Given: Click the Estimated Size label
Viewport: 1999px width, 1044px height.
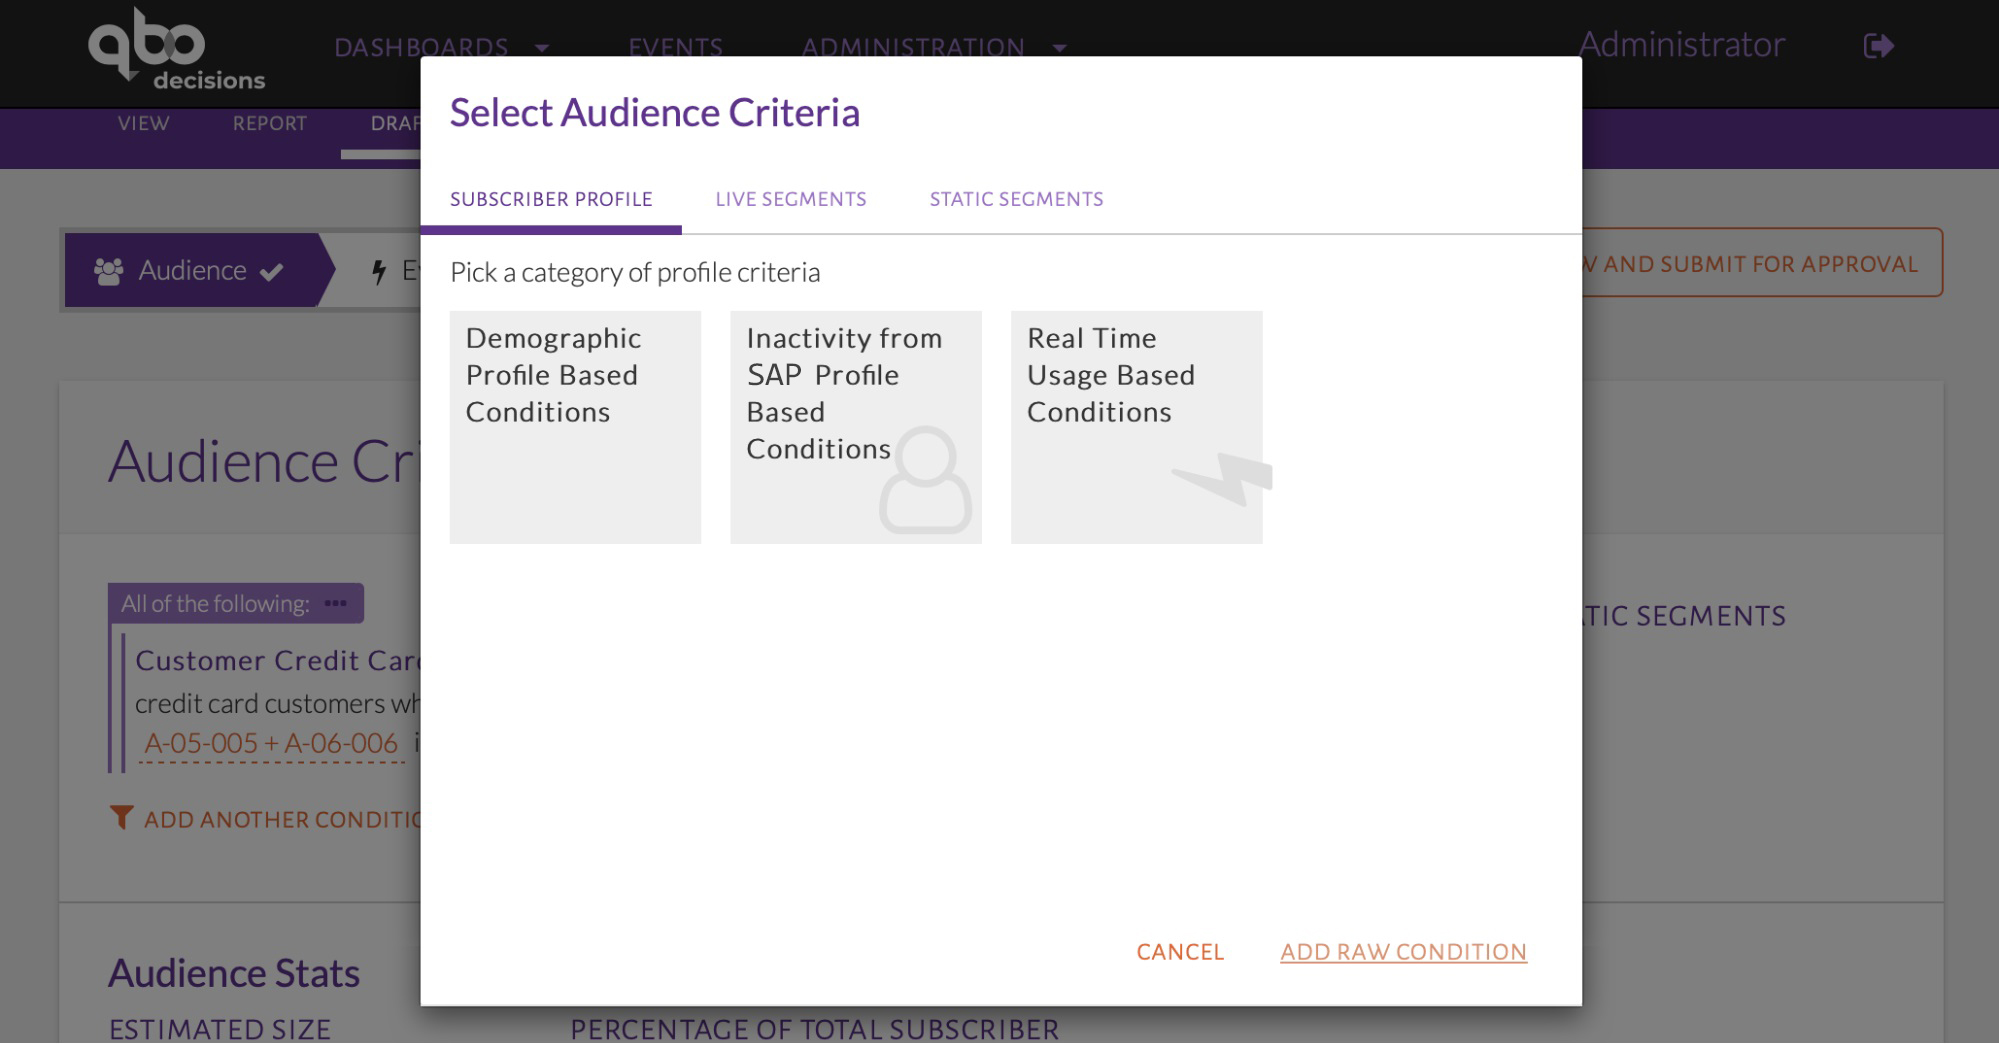Looking at the screenshot, I should click(220, 1030).
